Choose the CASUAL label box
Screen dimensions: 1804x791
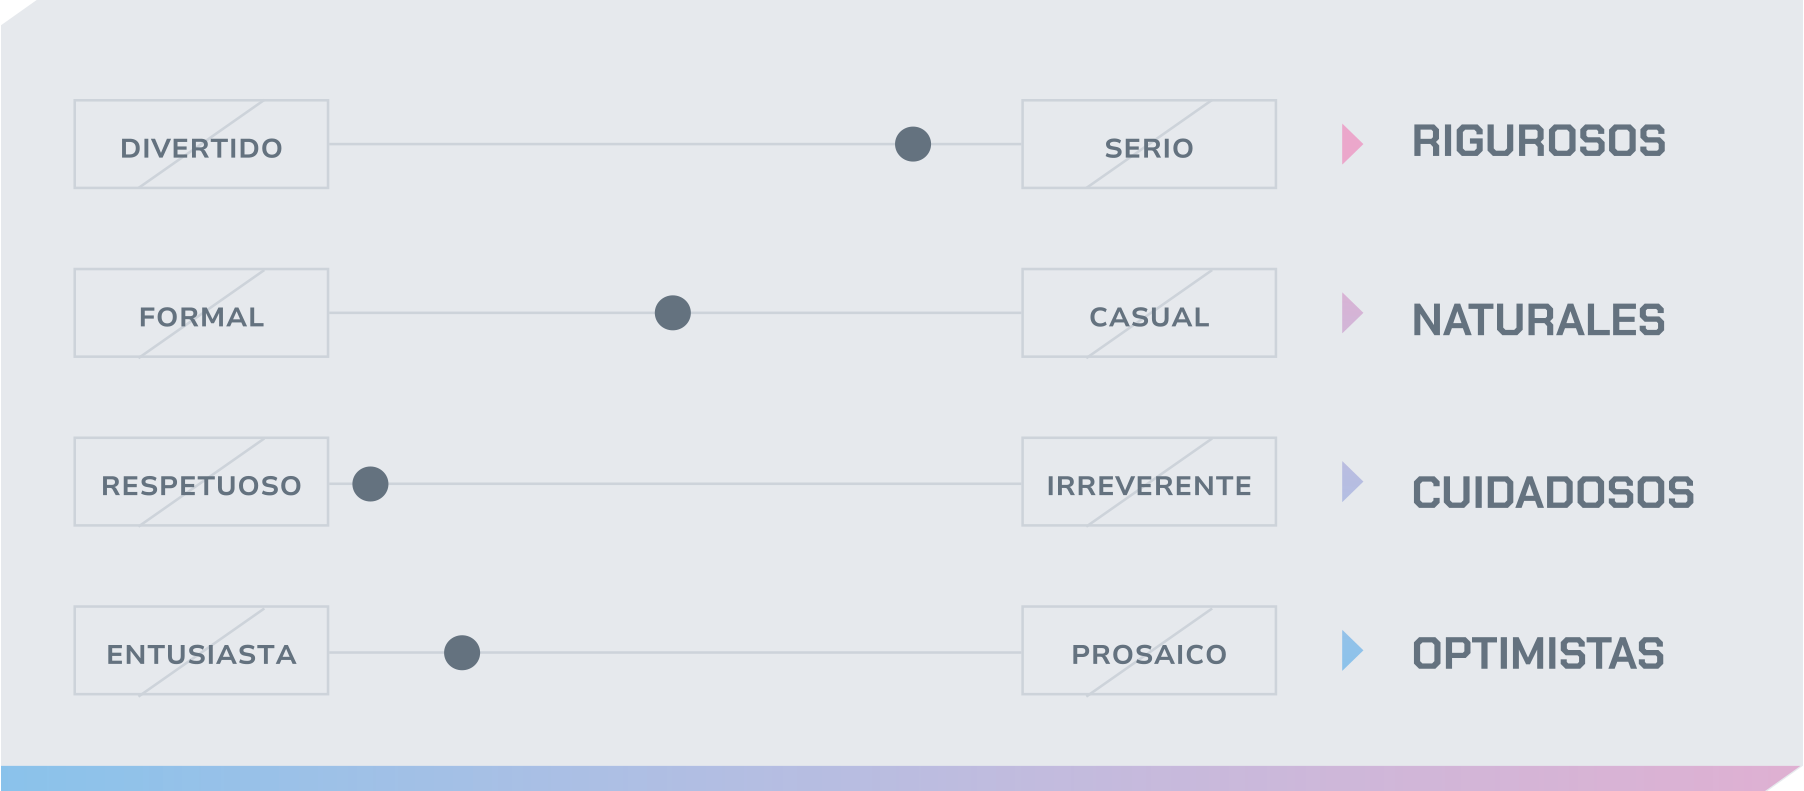pyautogui.click(x=1149, y=313)
